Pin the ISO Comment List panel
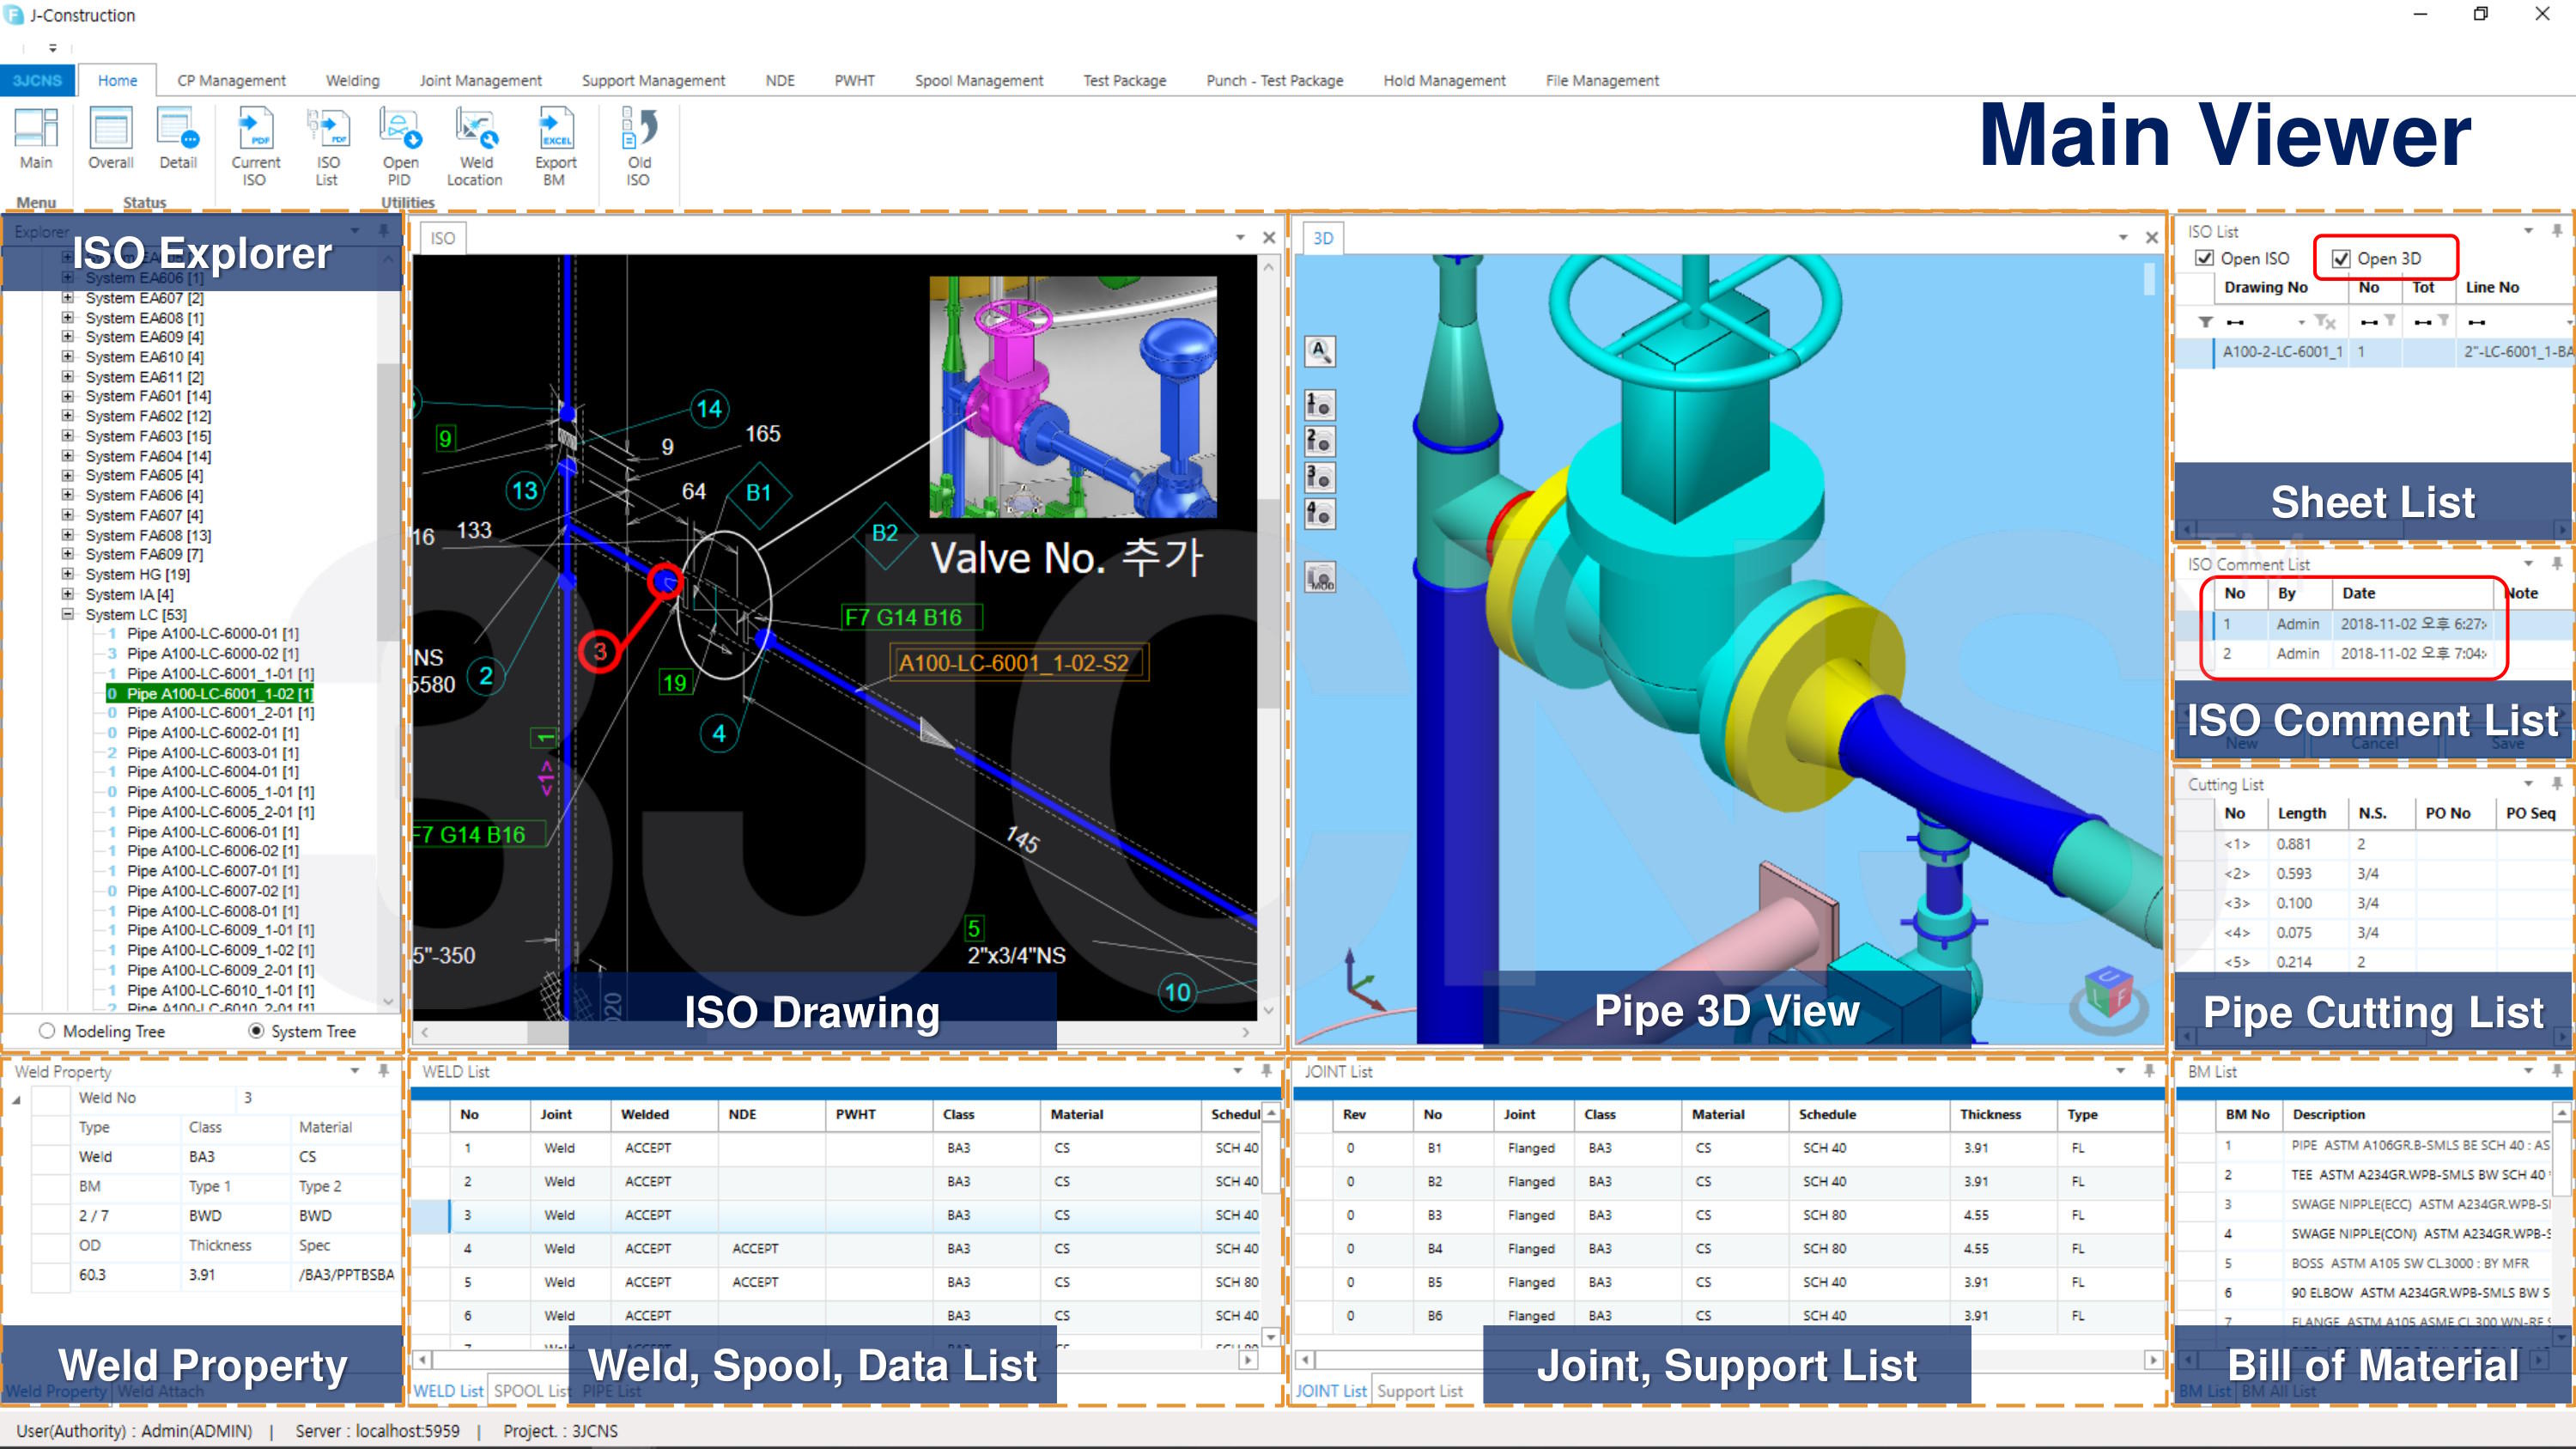2576x1449 pixels. (2557, 564)
